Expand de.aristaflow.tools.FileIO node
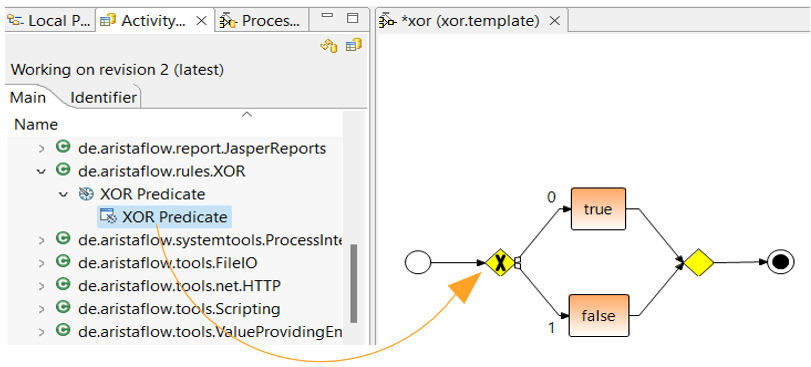Viewport: 811px width, 367px height. point(41,264)
